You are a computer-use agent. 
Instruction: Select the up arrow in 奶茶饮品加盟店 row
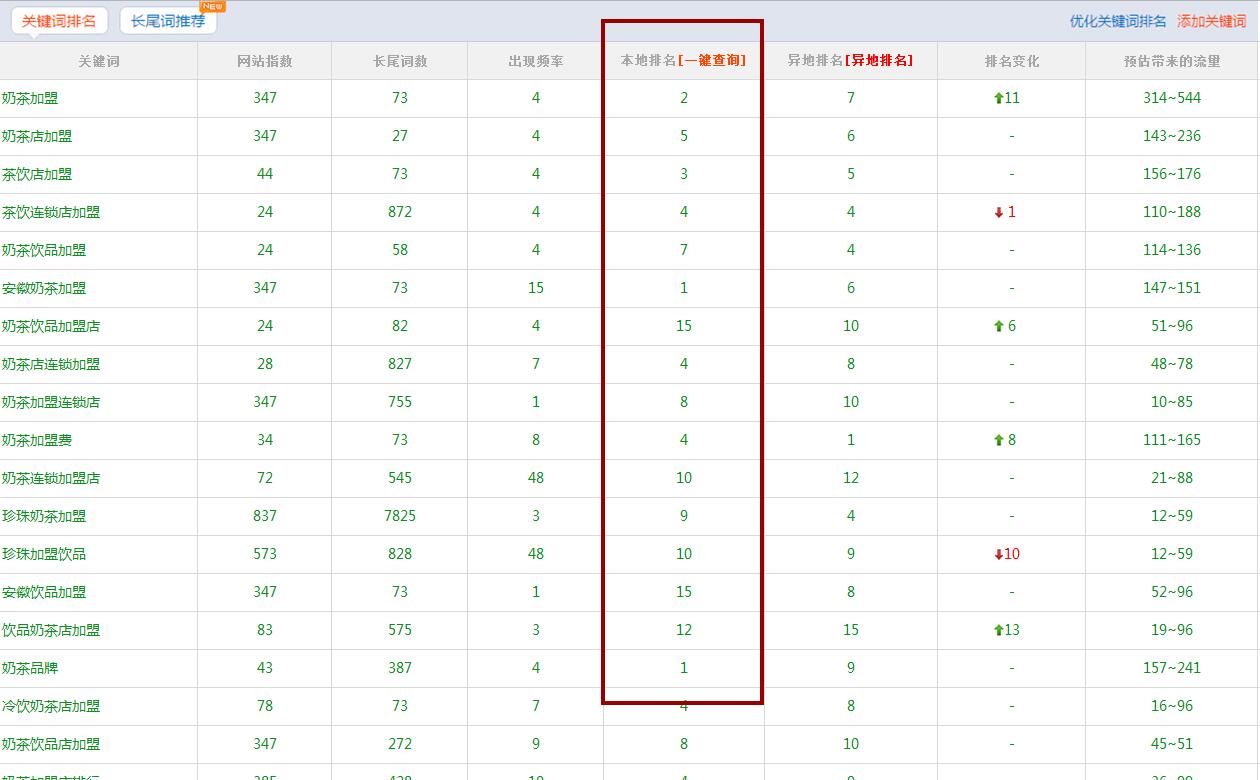pos(998,326)
